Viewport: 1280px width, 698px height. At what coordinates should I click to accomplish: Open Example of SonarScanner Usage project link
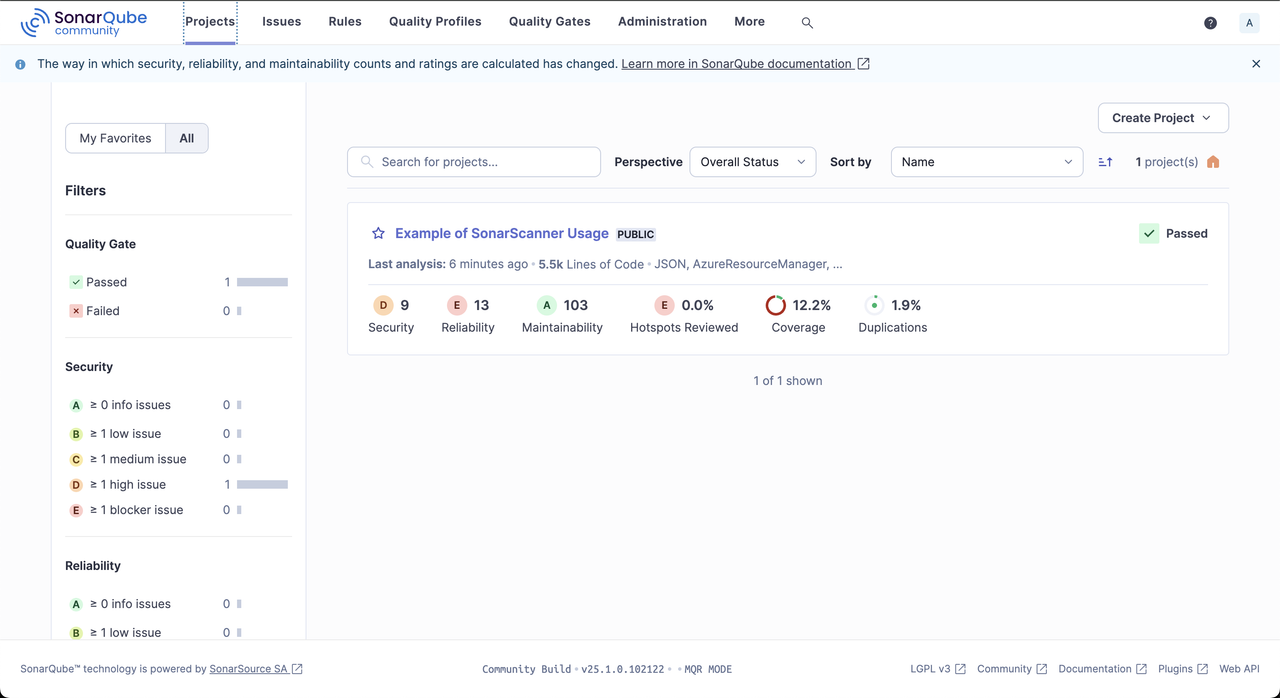501,234
